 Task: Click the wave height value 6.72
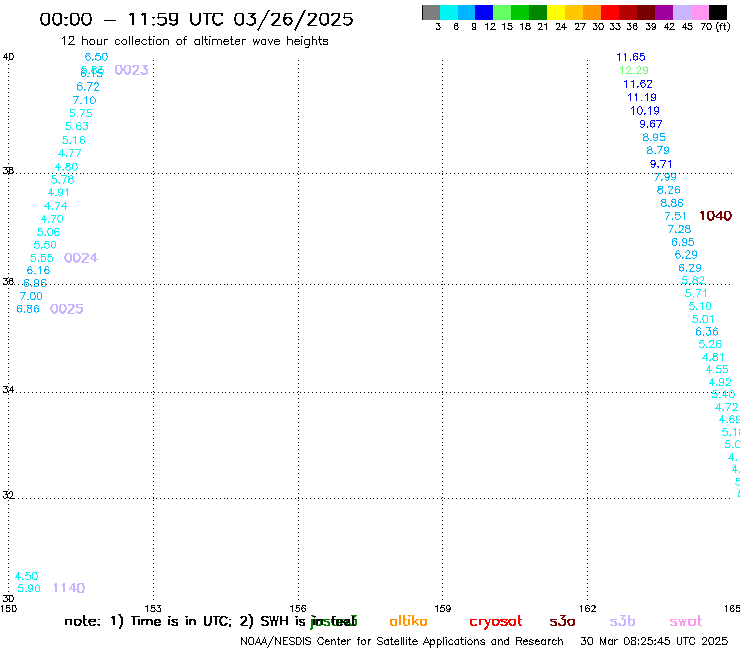click(88, 87)
